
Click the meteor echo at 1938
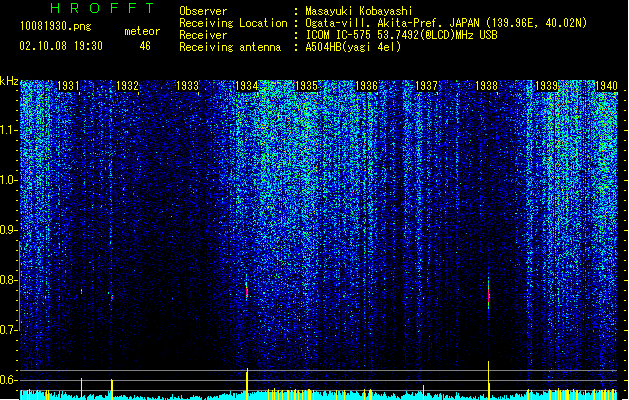[x=489, y=294]
